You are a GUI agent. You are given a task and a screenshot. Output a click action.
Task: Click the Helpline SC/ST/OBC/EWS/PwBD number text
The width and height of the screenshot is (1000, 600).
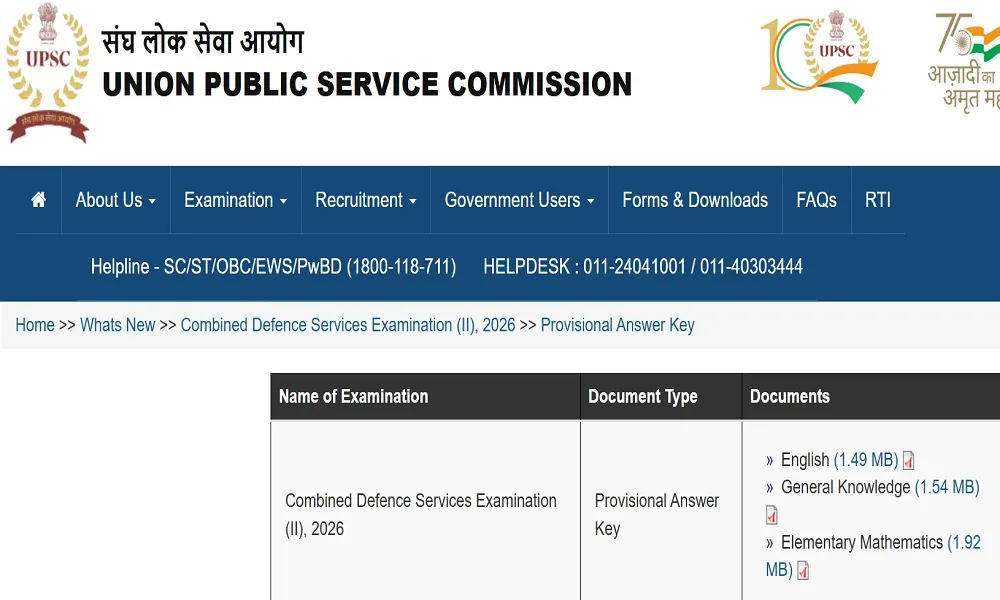pyautogui.click(x=274, y=267)
